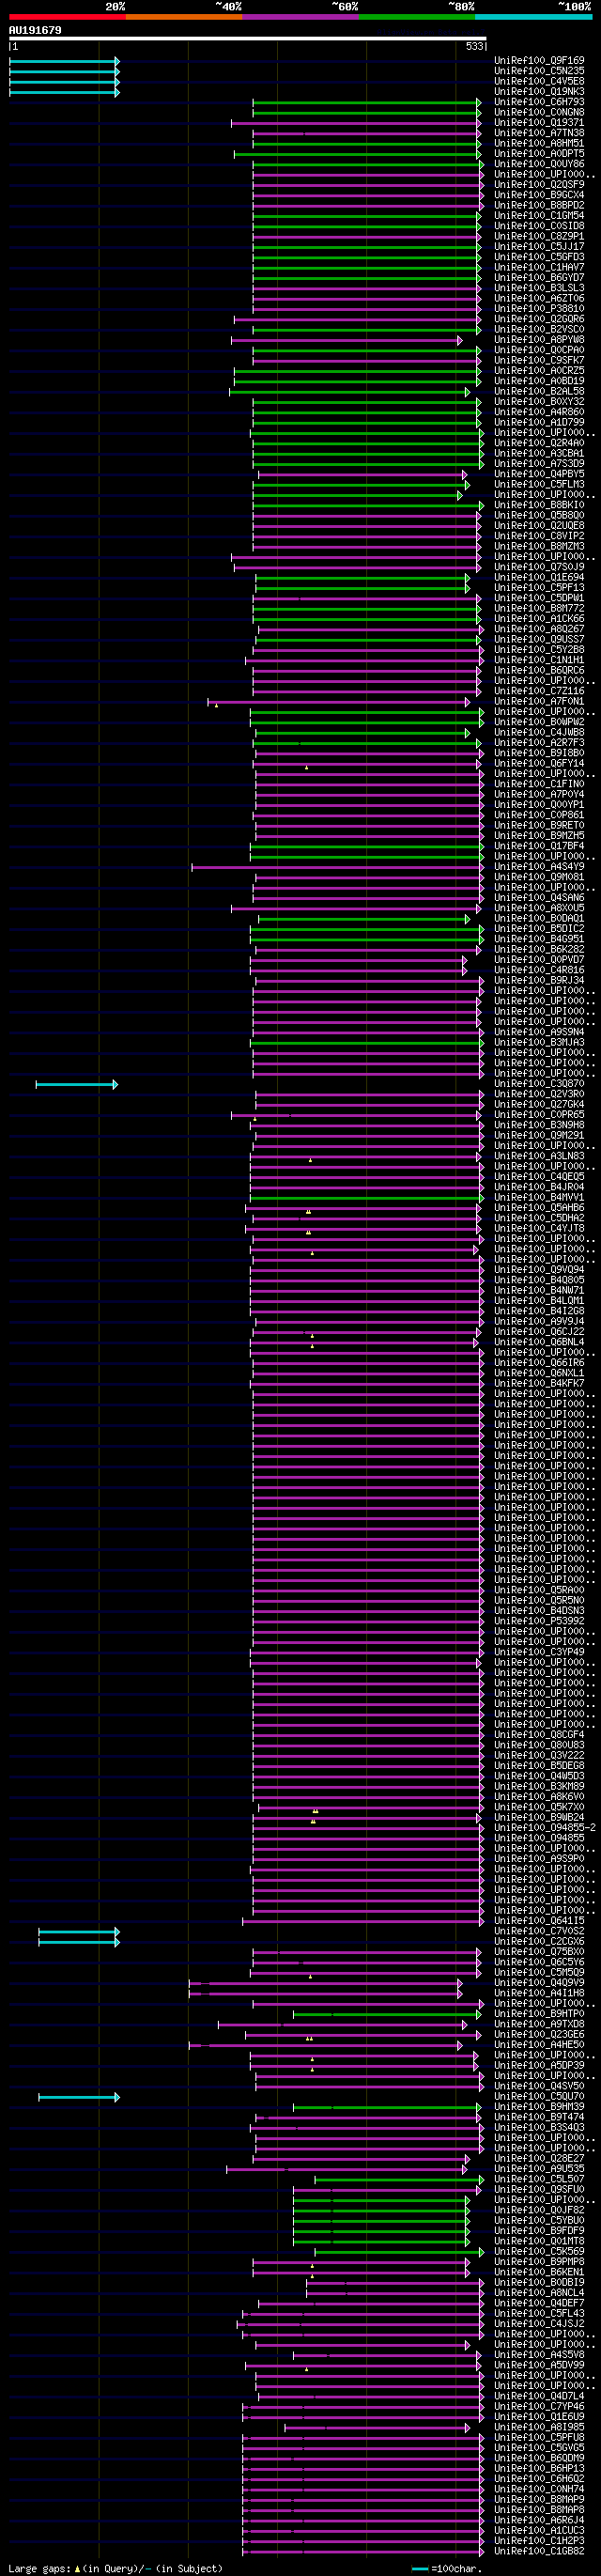This screenshot has height=2576, width=601.
Task: Click the ~40% identity label
Action: pos(229,6)
